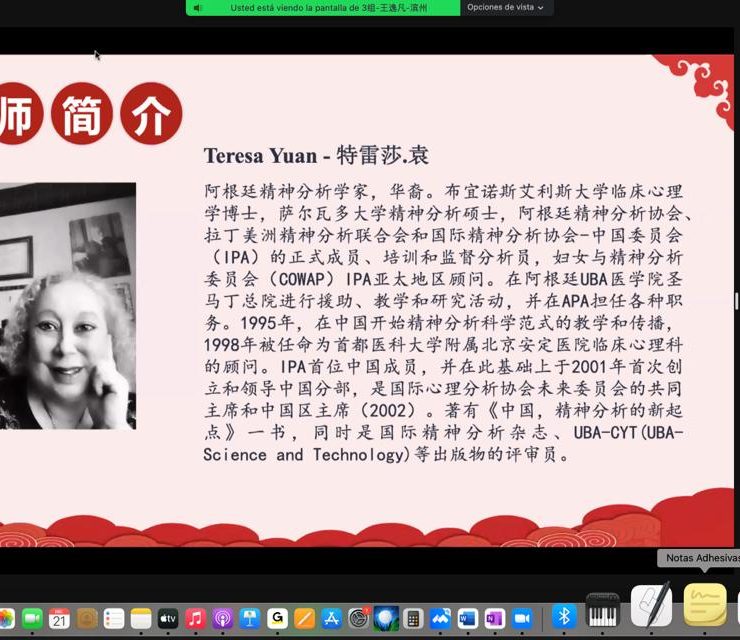Screen dimensions: 740x640
Task: Click the red circle with character 简
Action: coord(82,114)
